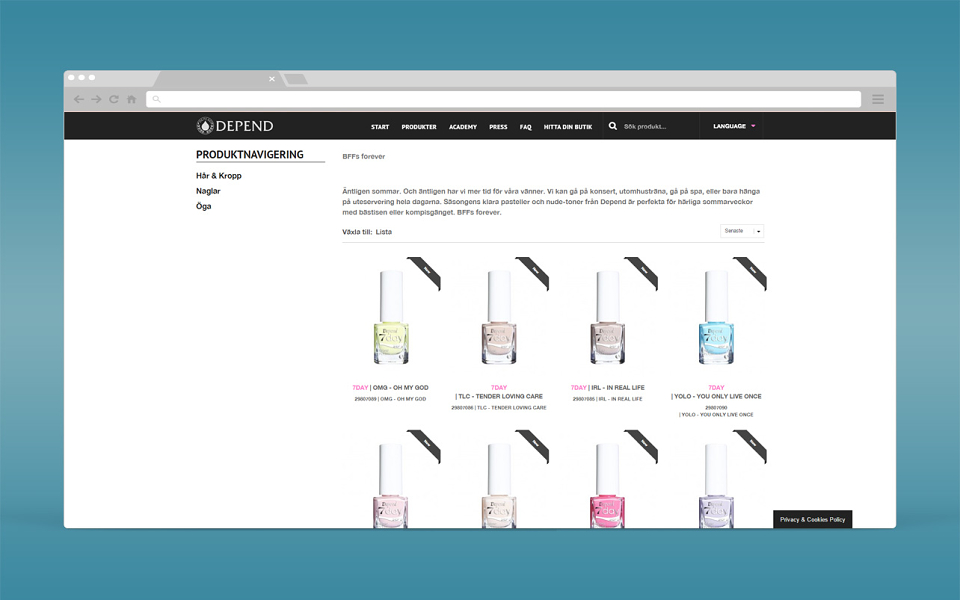Click the browser back arrow icon
Image resolution: width=960 pixels, height=600 pixels.
pyautogui.click(x=79, y=99)
